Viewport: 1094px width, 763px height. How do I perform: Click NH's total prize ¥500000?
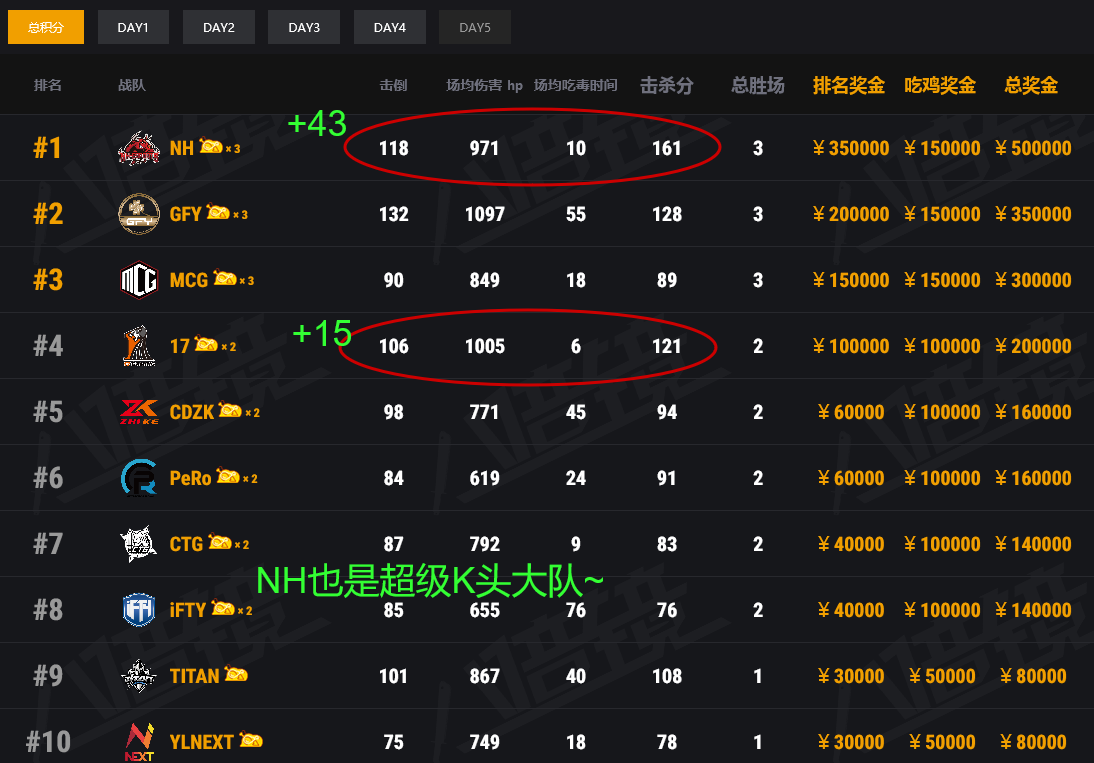1033,148
